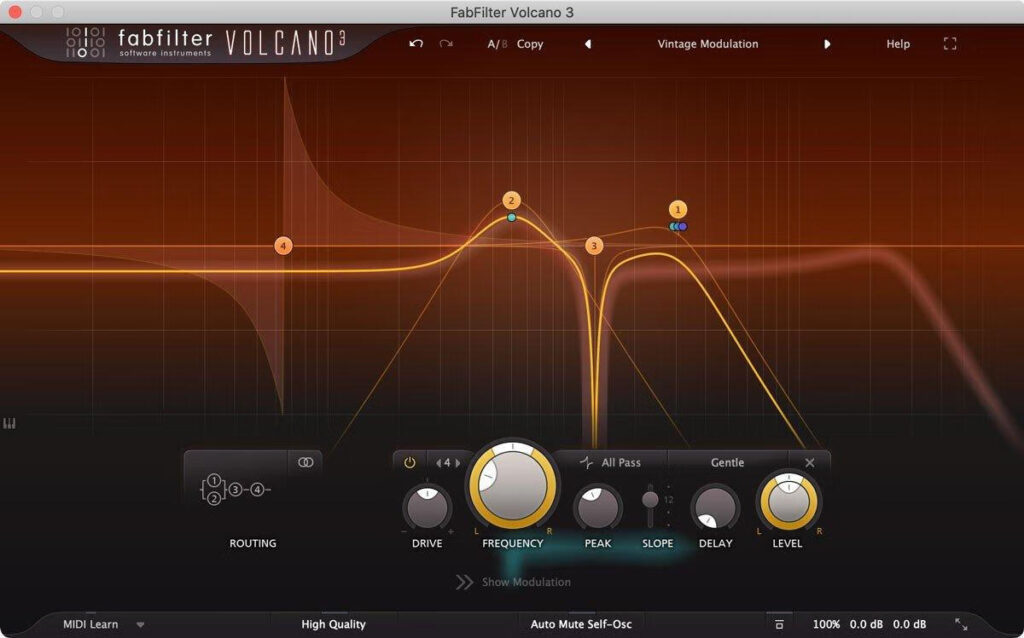Undo the last change with the undo arrow
The width and height of the screenshot is (1024, 638).
[x=416, y=44]
